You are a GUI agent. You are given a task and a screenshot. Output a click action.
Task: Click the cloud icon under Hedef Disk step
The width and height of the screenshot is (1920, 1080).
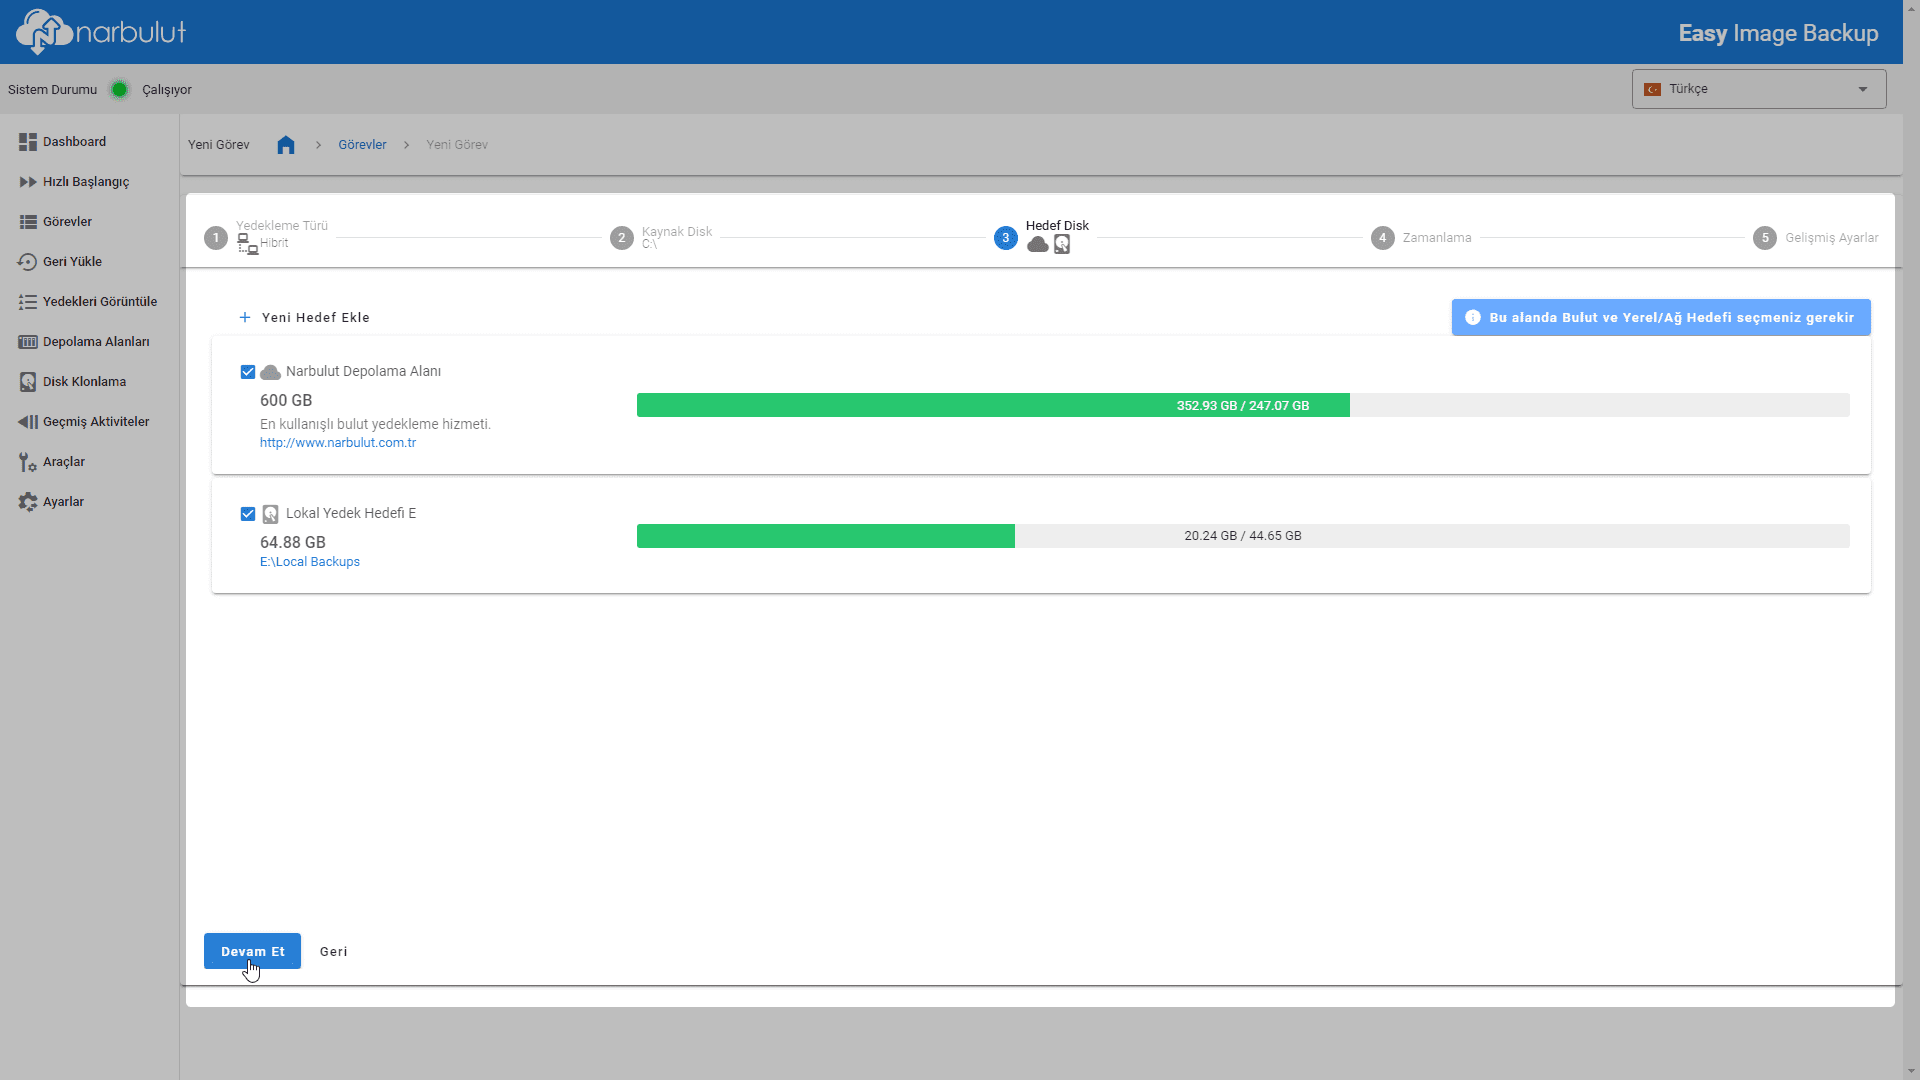[x=1038, y=245]
